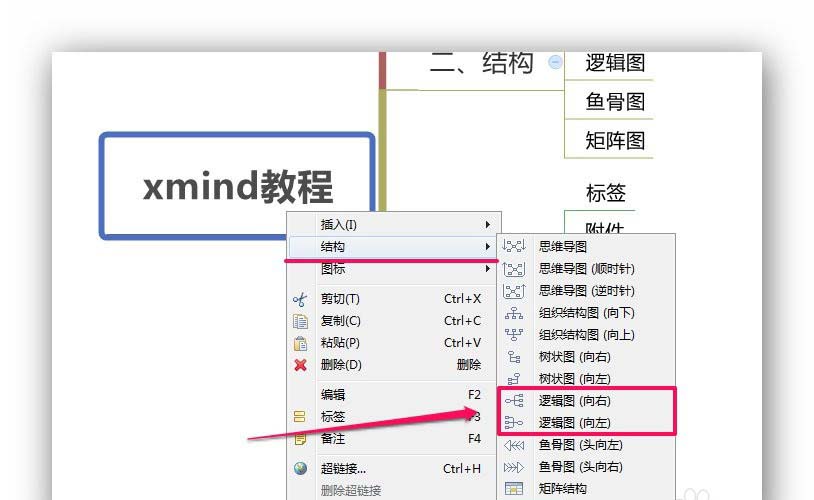This screenshot has width=814, height=500.
Task: Select the 鱼骨图 subtopic
Action: (615, 101)
